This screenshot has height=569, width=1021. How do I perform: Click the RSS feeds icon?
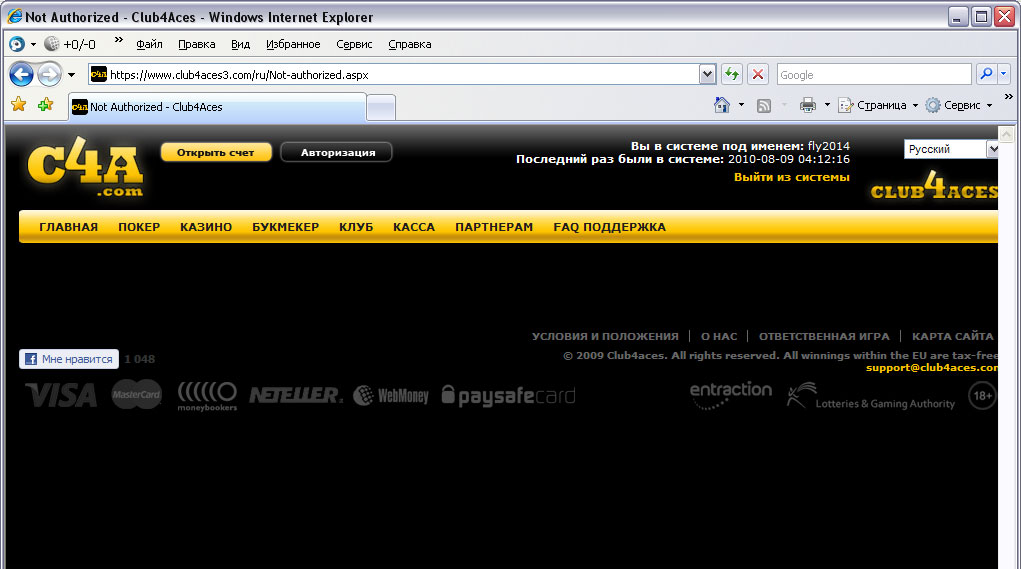764,105
